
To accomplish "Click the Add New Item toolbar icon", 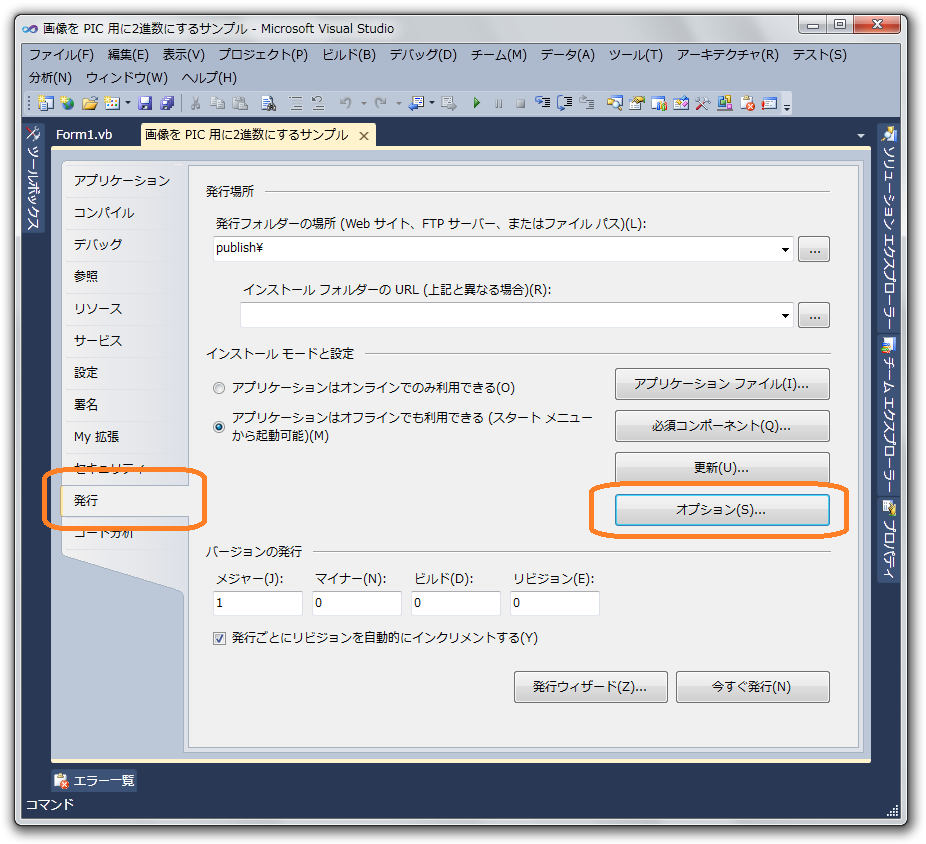I will point(112,103).
